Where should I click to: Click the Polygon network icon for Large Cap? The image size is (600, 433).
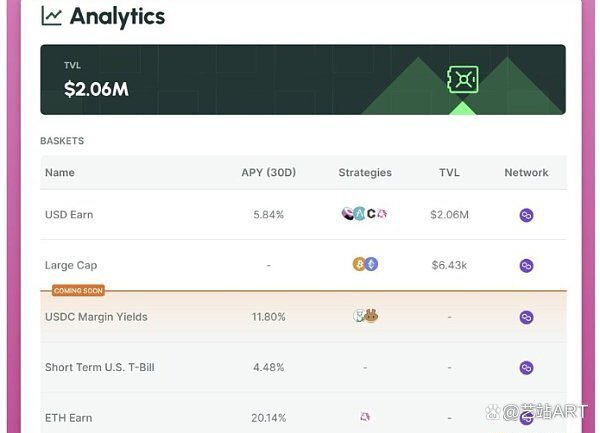pyautogui.click(x=527, y=266)
